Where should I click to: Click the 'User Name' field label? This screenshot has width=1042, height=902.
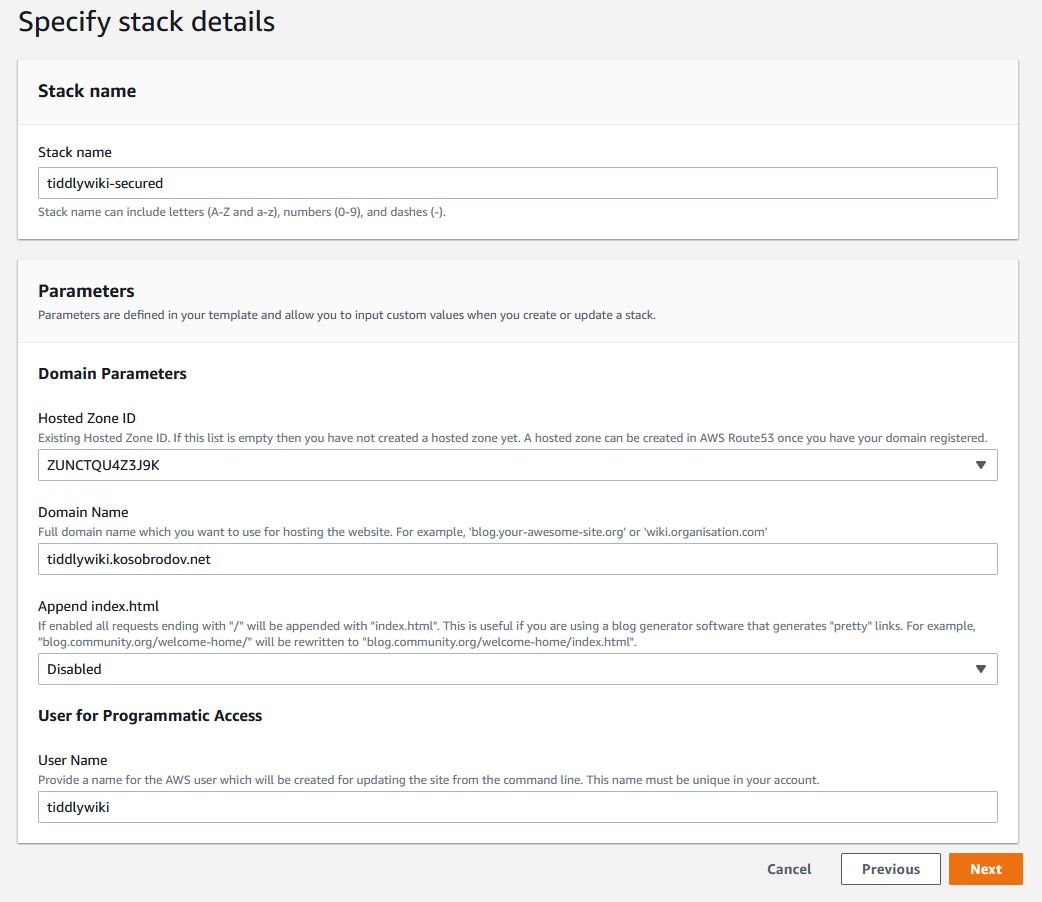pyautogui.click(x=72, y=760)
